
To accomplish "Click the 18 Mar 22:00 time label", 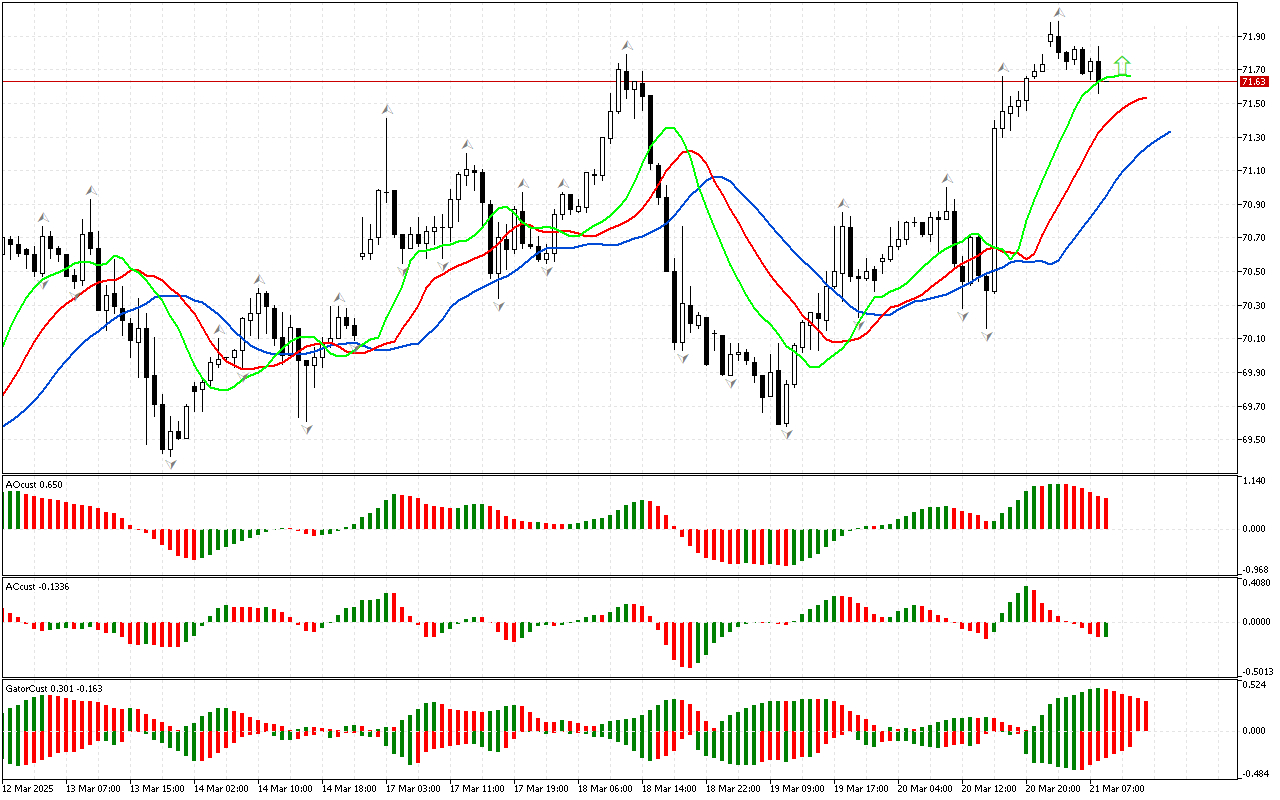I will pos(734,789).
